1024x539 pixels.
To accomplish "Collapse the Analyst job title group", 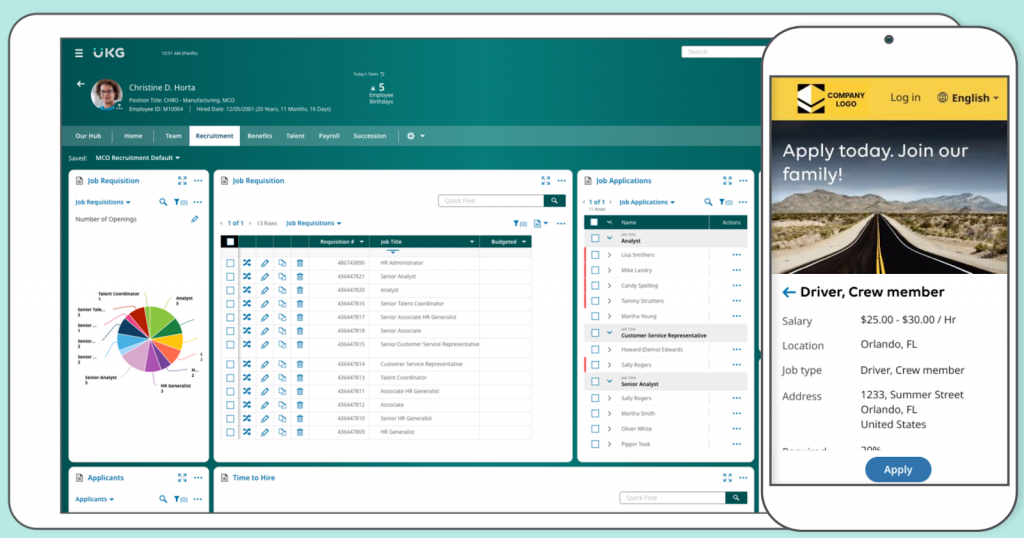I will (x=609, y=238).
